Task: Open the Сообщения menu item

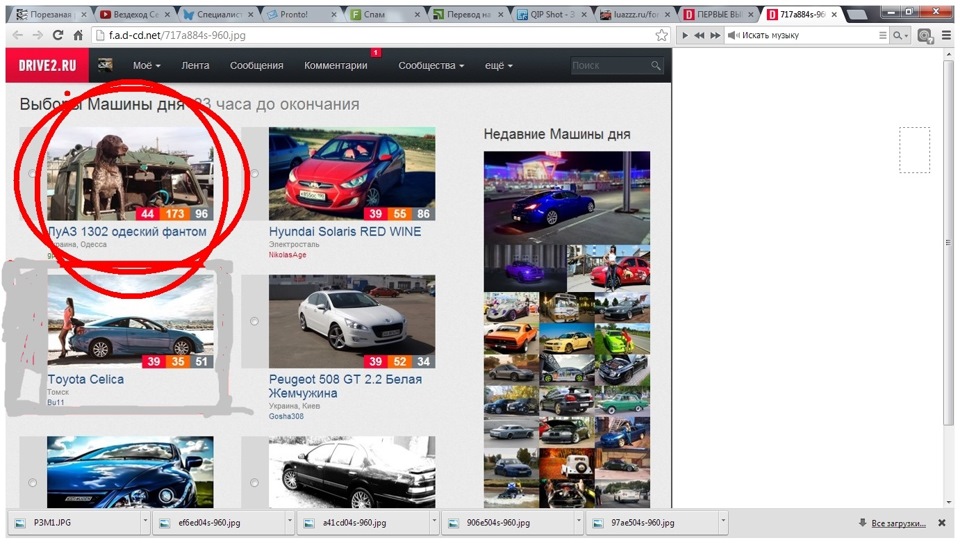Action: (x=257, y=66)
